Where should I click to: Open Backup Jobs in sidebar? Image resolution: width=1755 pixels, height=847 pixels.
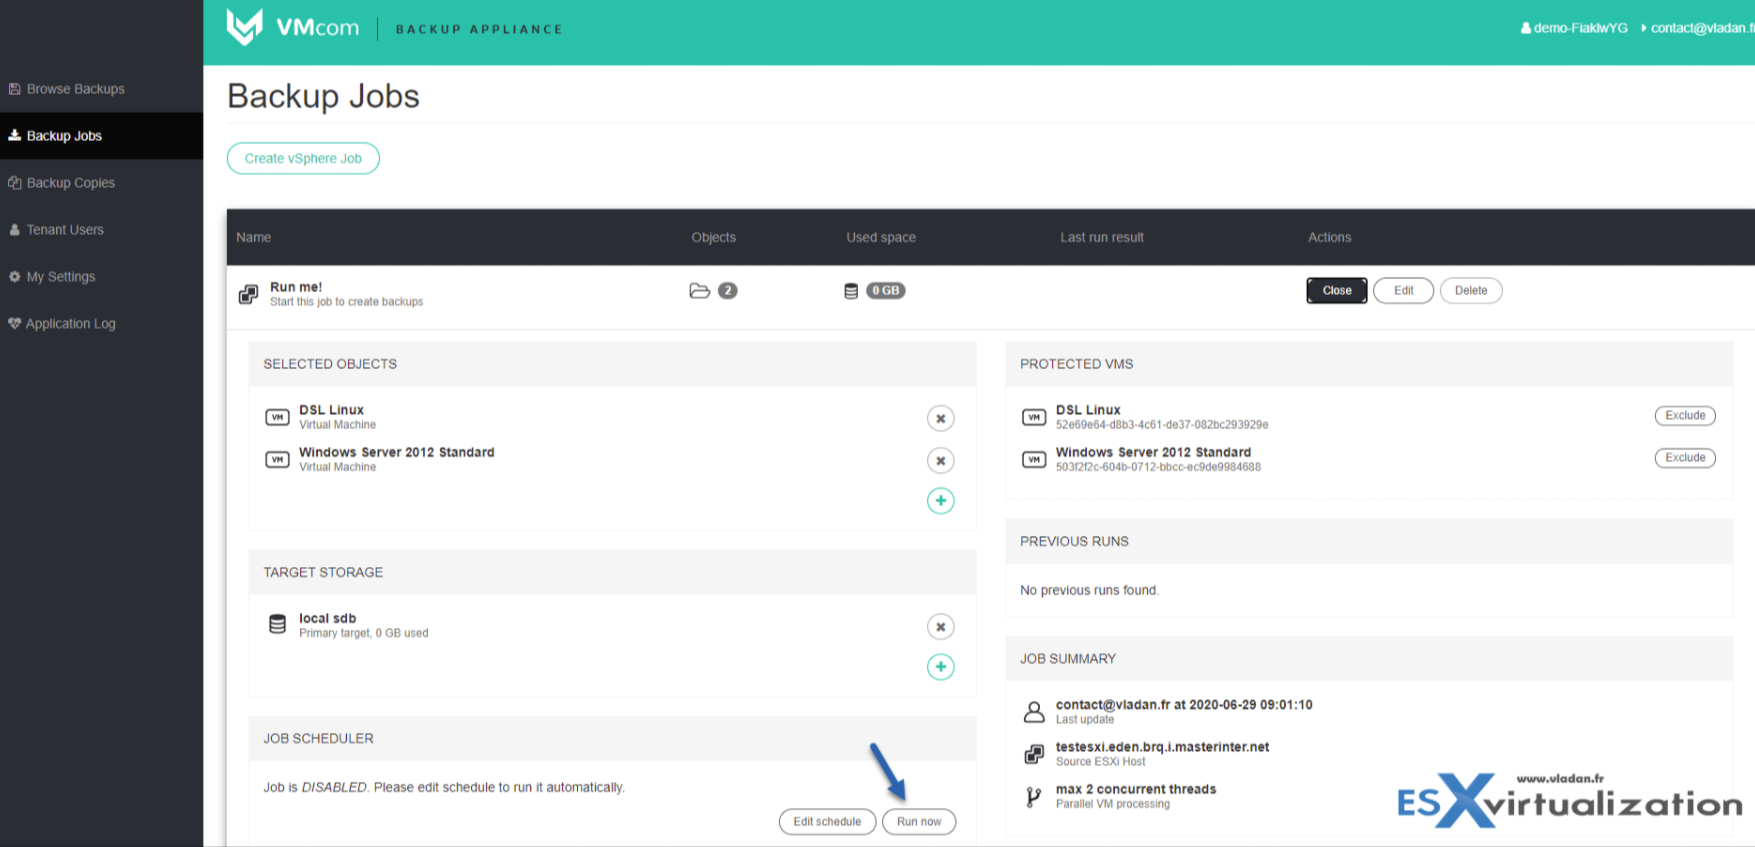(x=101, y=136)
